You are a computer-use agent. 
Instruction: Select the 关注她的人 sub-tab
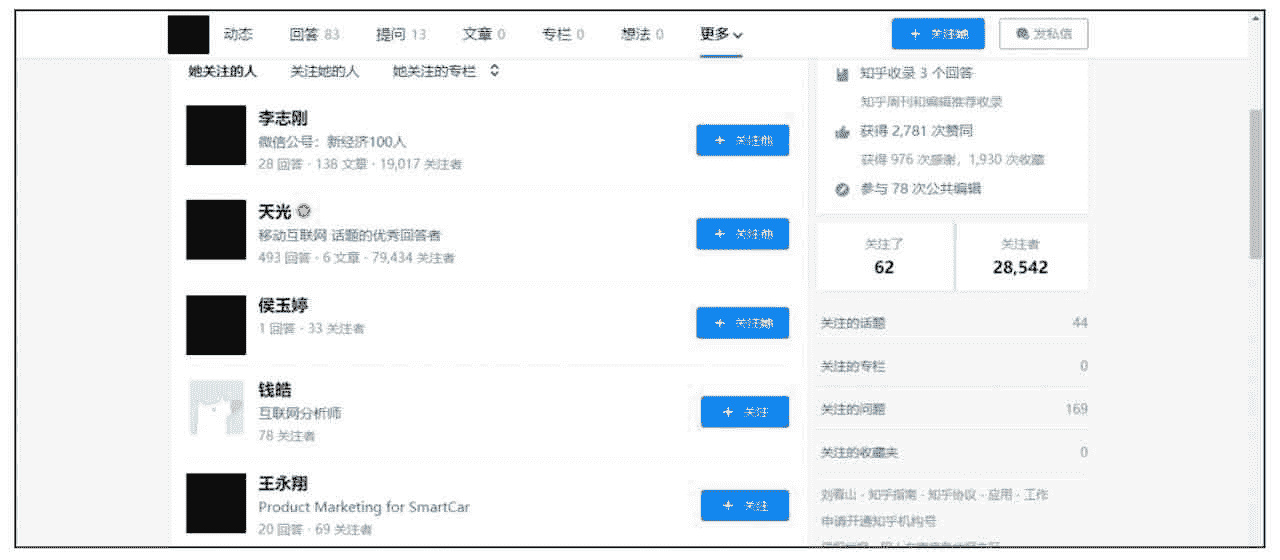pos(324,71)
